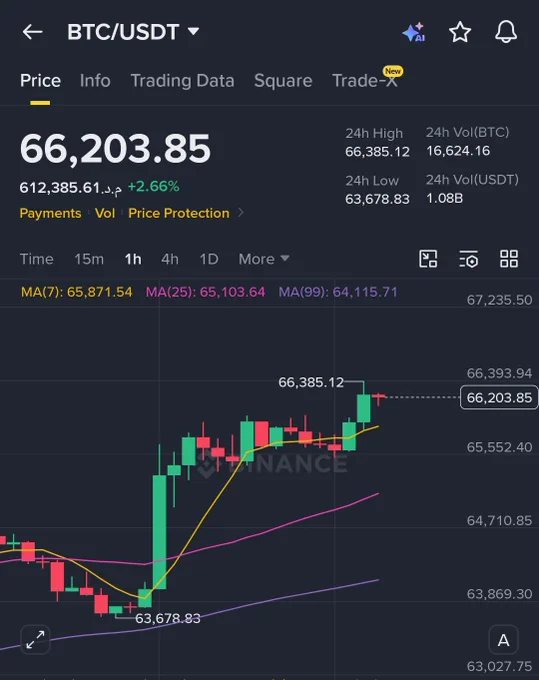Select the Time chart interval

pos(36,259)
